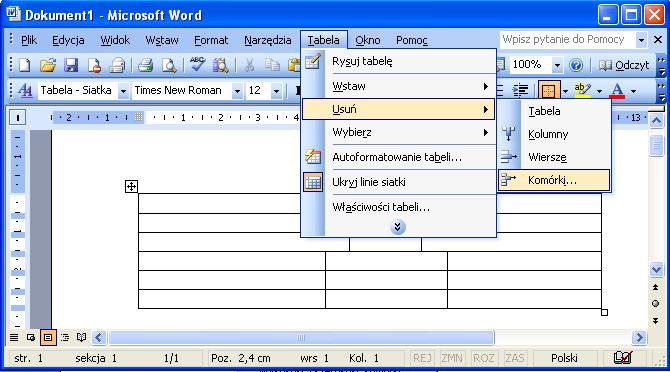Open Print Preview with the magnifier icon
Screen dimensions: 670x372
coord(169,65)
